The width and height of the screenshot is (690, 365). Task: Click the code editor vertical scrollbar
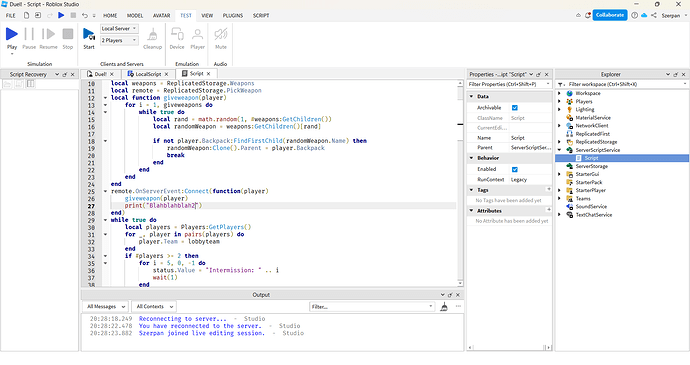click(460, 183)
